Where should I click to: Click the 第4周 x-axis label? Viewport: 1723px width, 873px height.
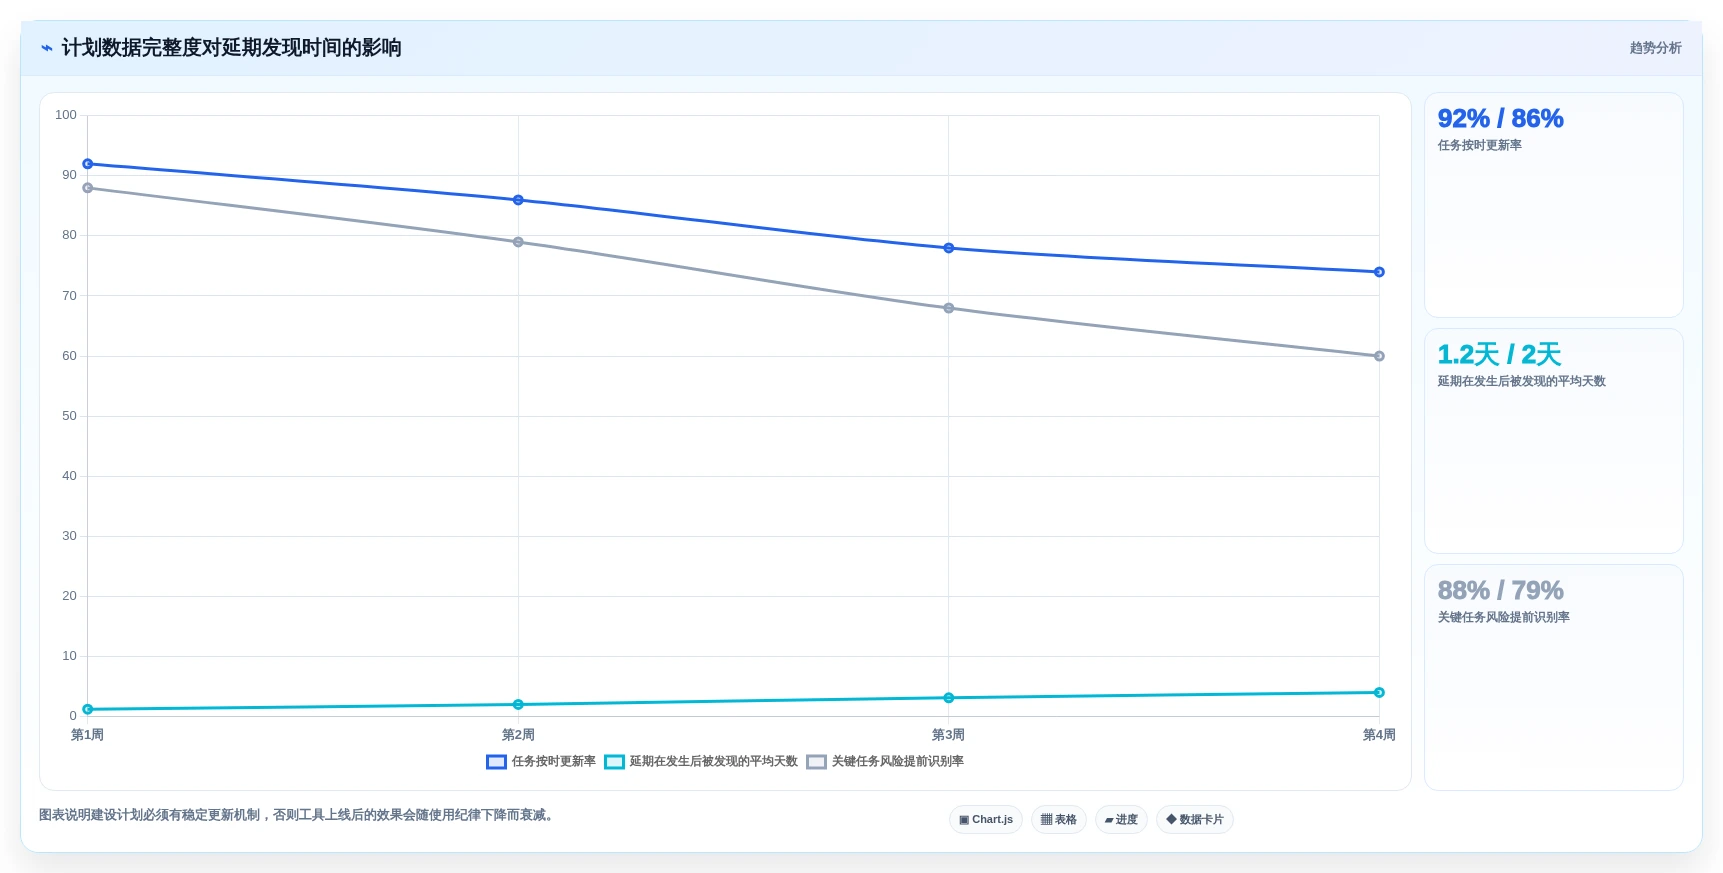click(x=1379, y=735)
